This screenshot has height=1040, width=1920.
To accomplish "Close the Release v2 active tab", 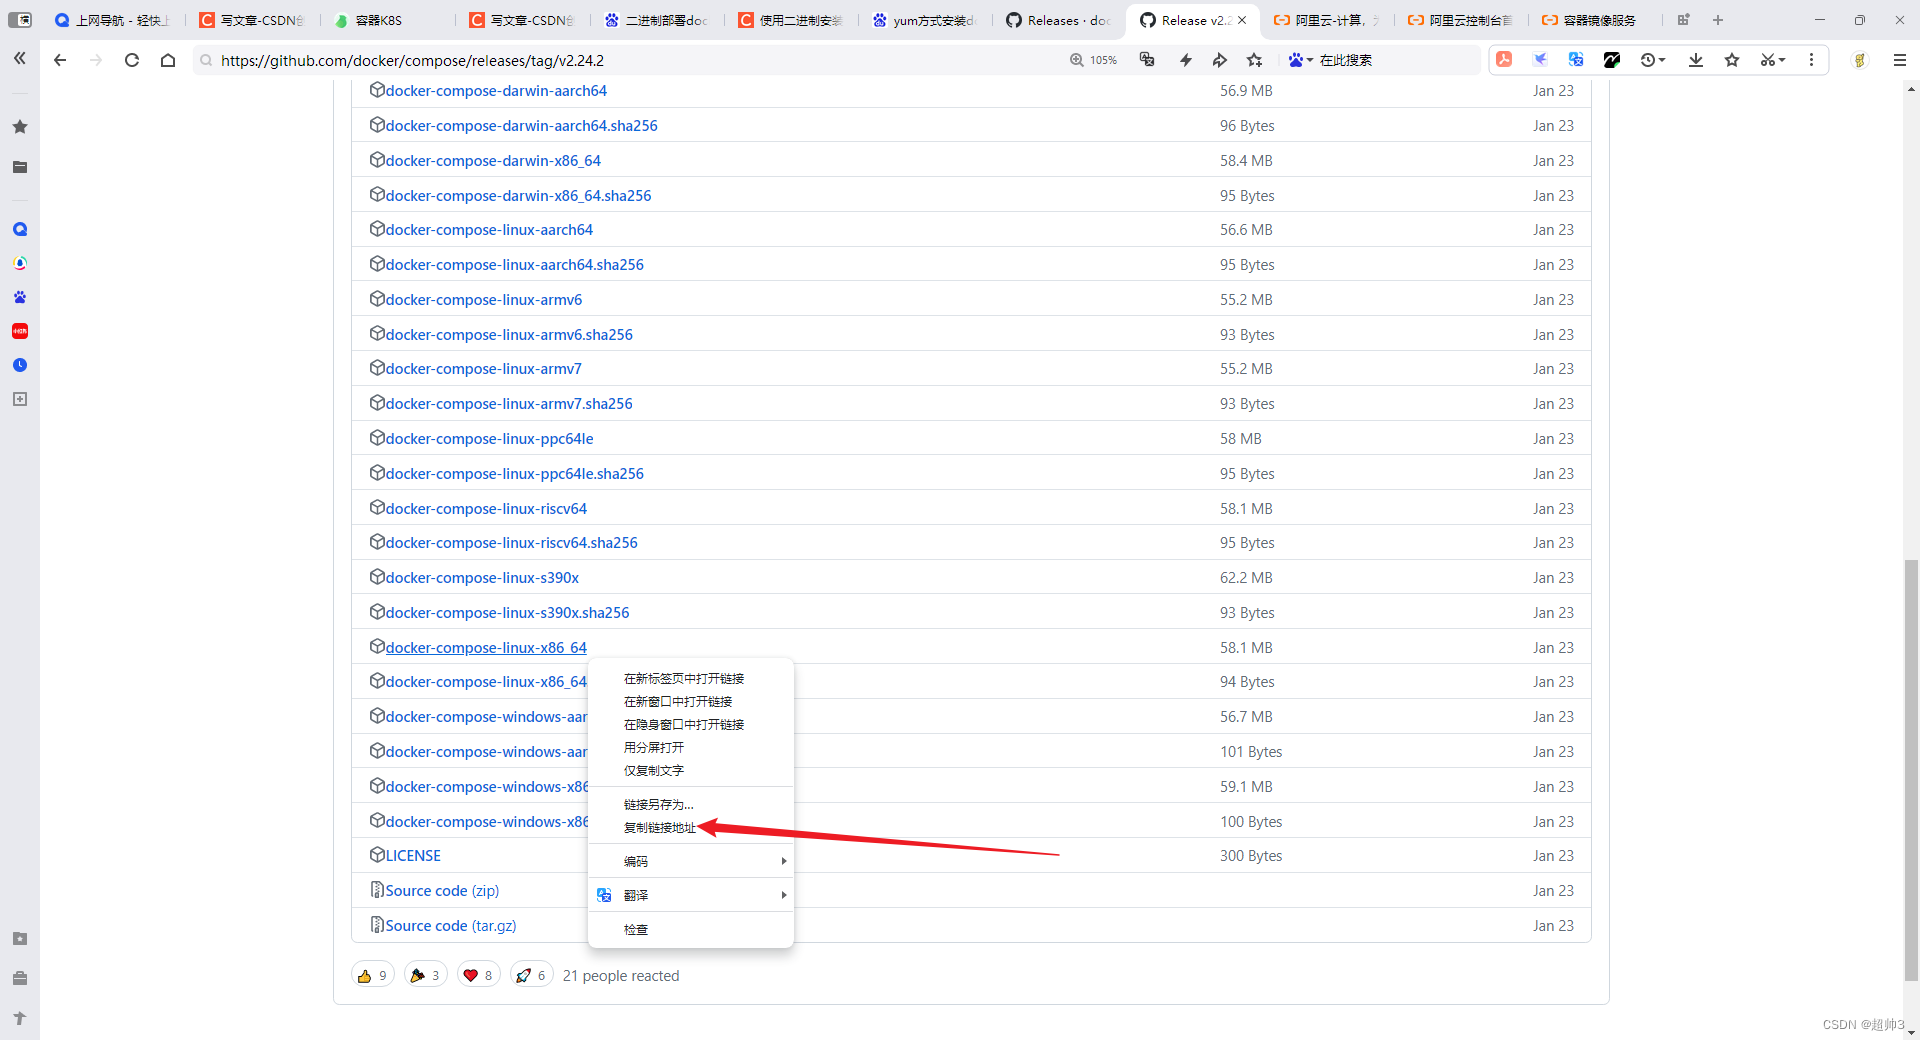I will (1242, 20).
